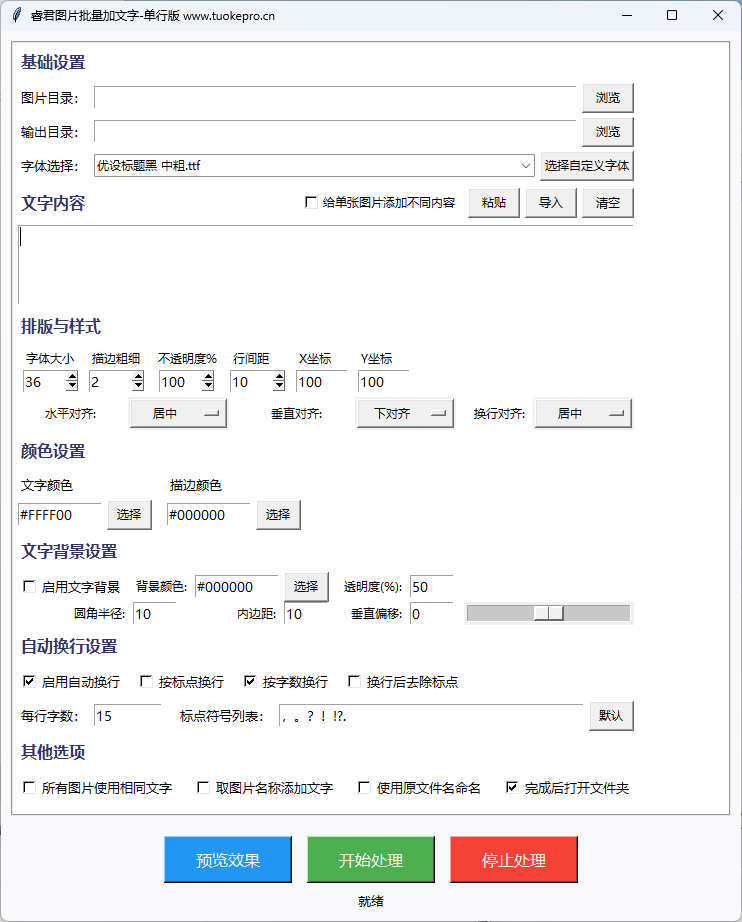
Task: Enable 给单张图片添加不同内容 checkbox
Action: [311, 203]
